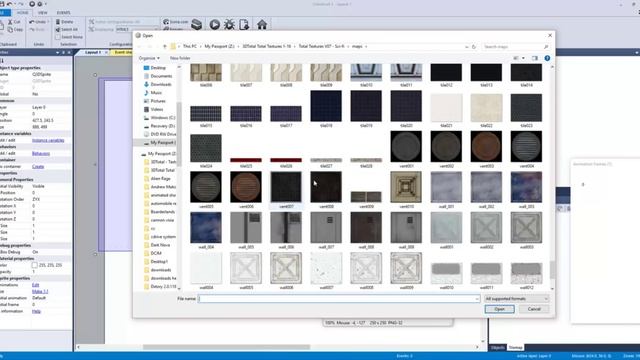Open the view options dropdown arrow
This screenshot has width=640, height=360.
(x=523, y=58)
